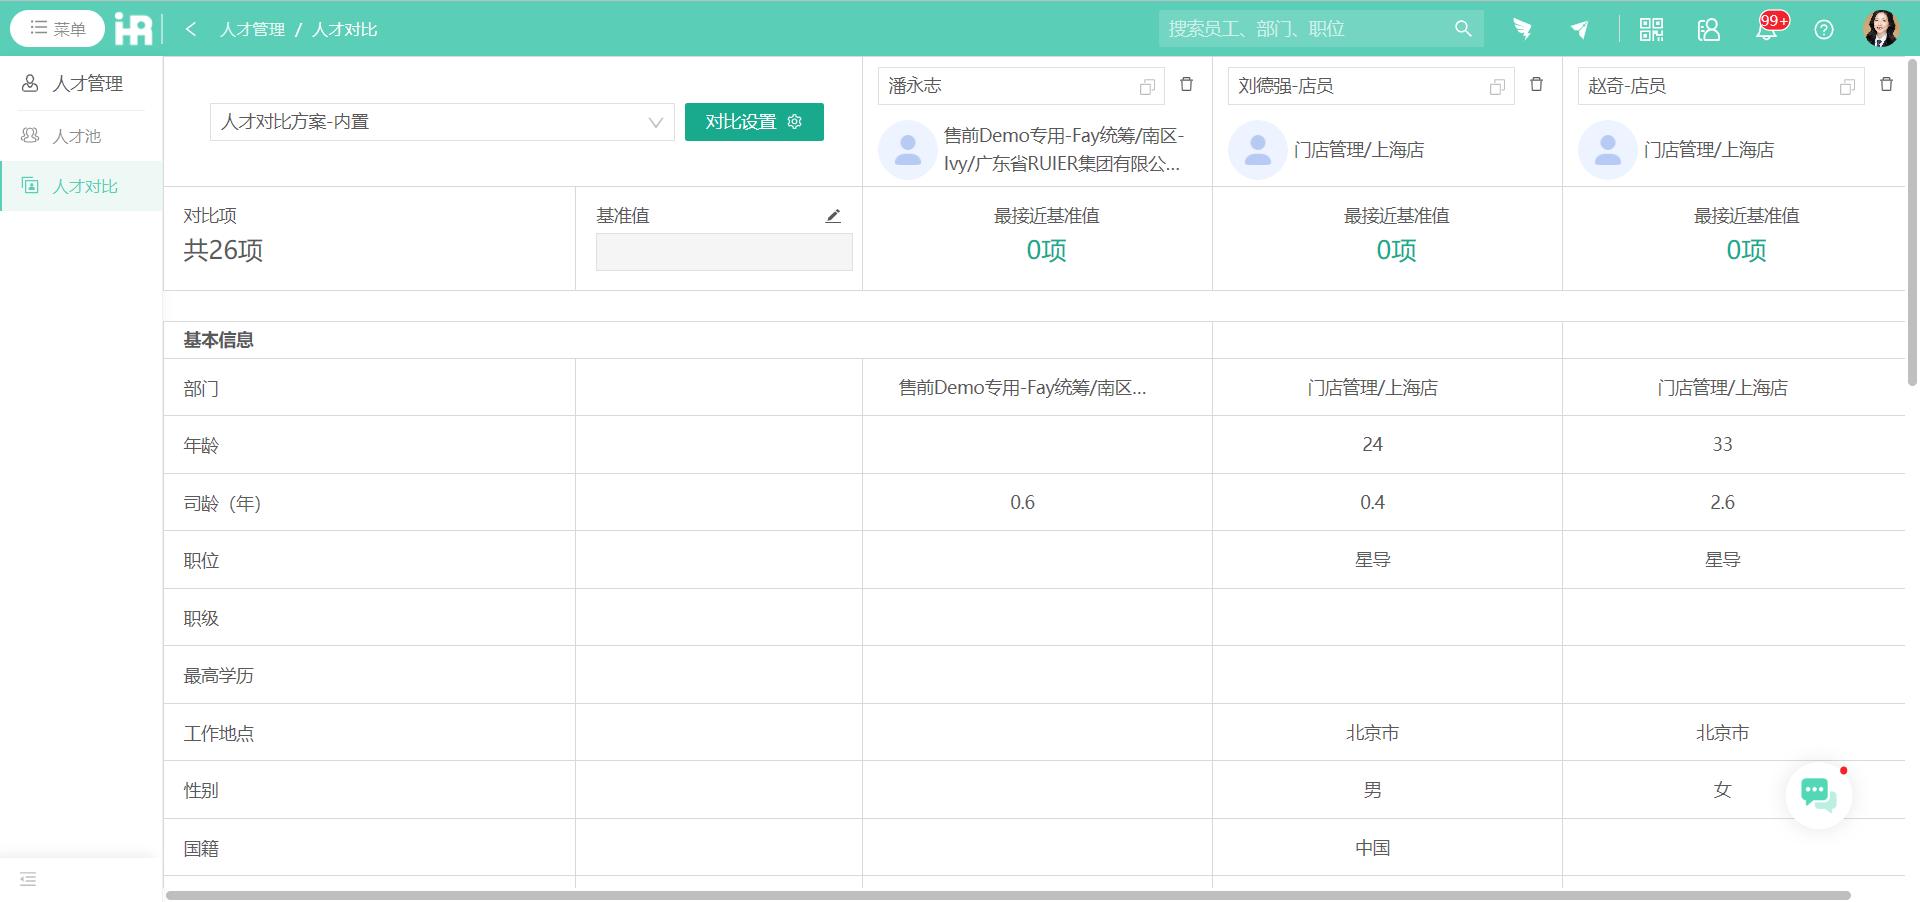Delete 潘永志 using the trash icon
The height and width of the screenshot is (902, 1920).
click(x=1187, y=85)
